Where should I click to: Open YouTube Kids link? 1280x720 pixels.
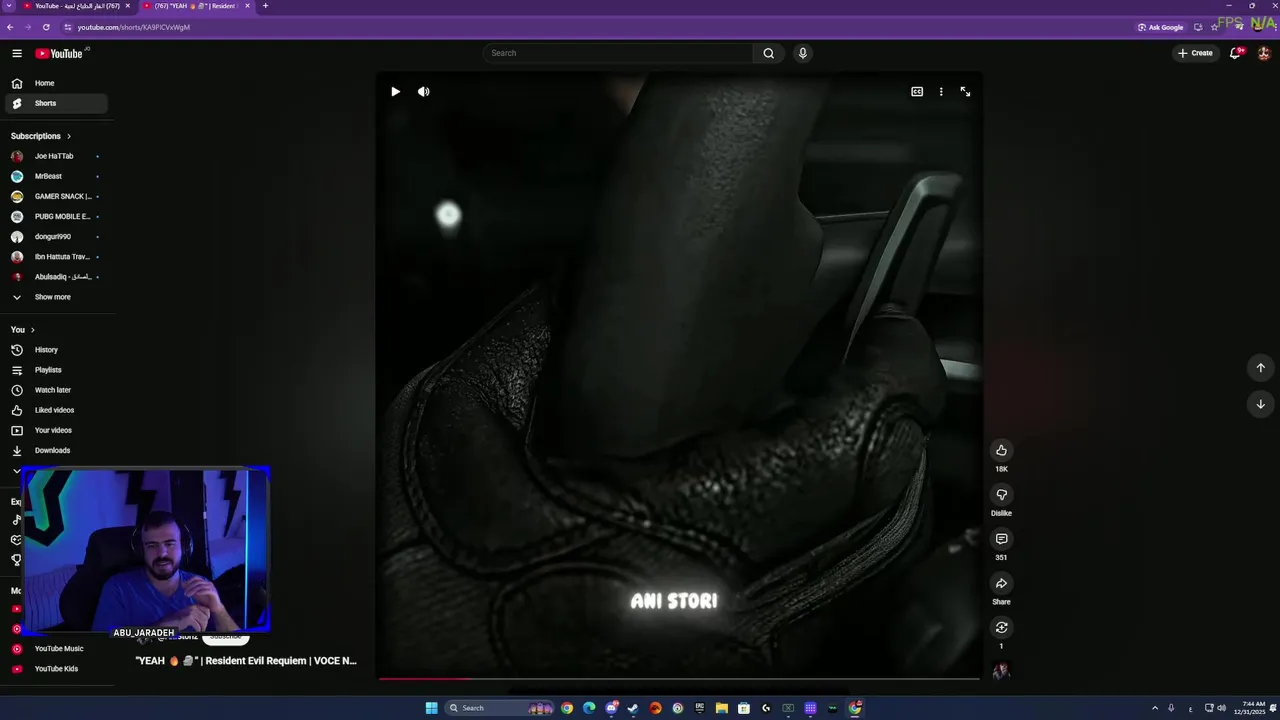[56, 669]
